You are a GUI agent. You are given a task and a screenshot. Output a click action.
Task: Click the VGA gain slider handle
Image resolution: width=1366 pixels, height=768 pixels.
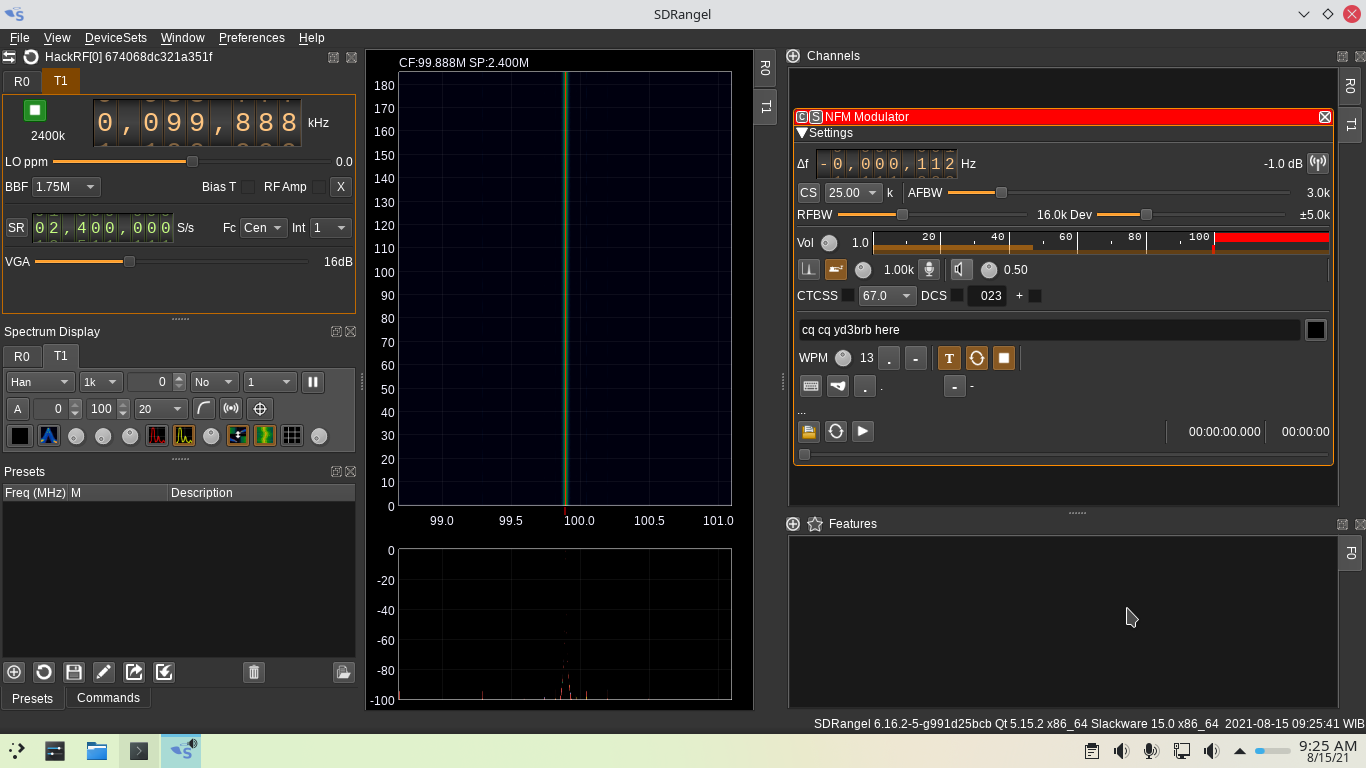coord(129,262)
